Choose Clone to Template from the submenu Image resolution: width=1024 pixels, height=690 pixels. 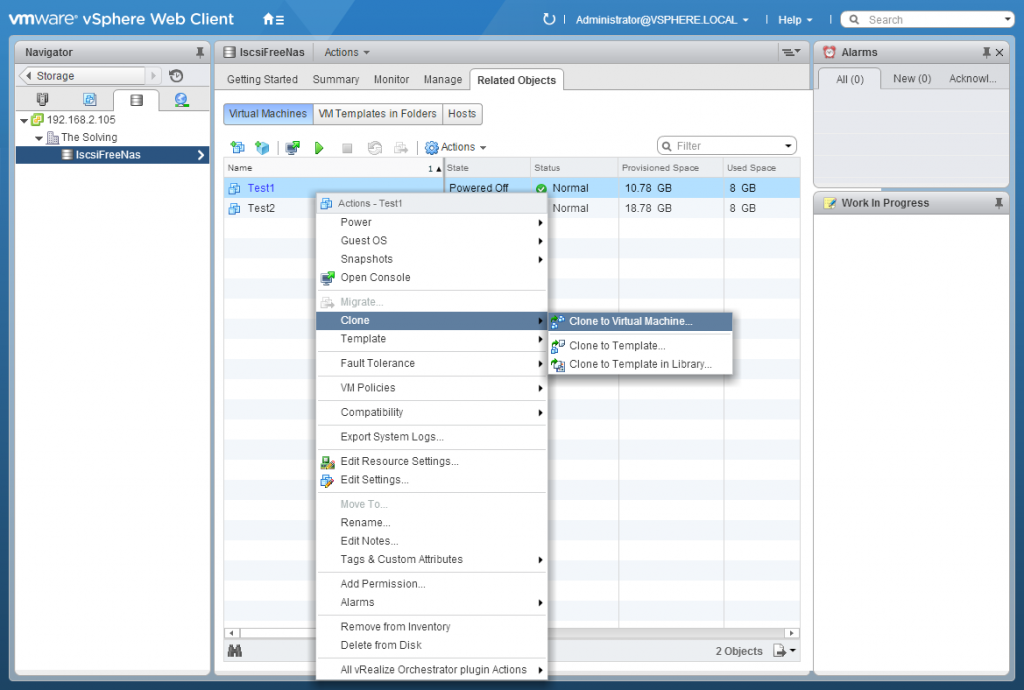click(x=616, y=346)
